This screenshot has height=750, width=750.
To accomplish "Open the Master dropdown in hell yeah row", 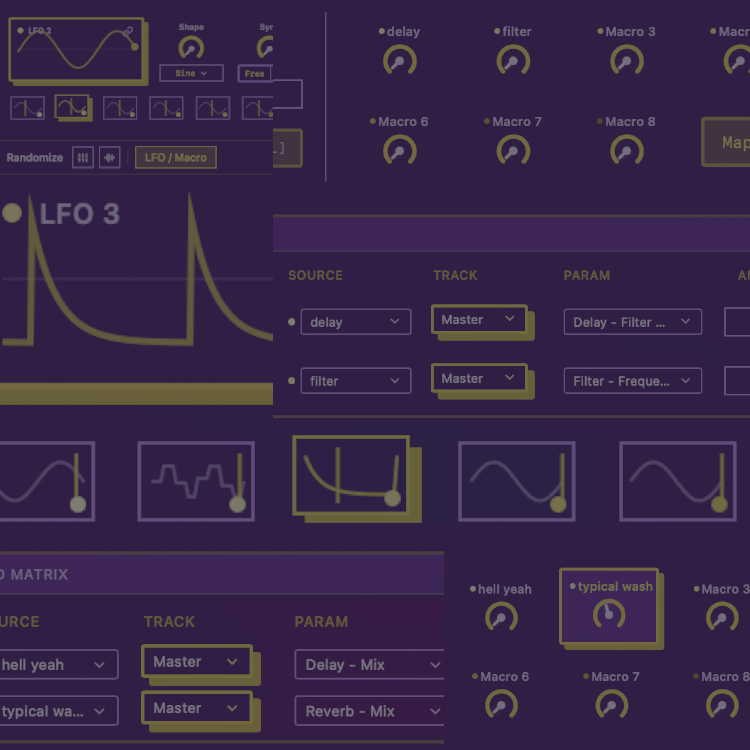I will point(197,662).
